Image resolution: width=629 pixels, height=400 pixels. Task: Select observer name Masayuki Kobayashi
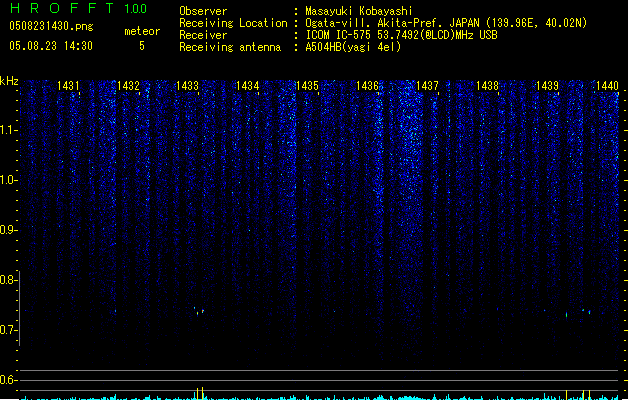(359, 11)
